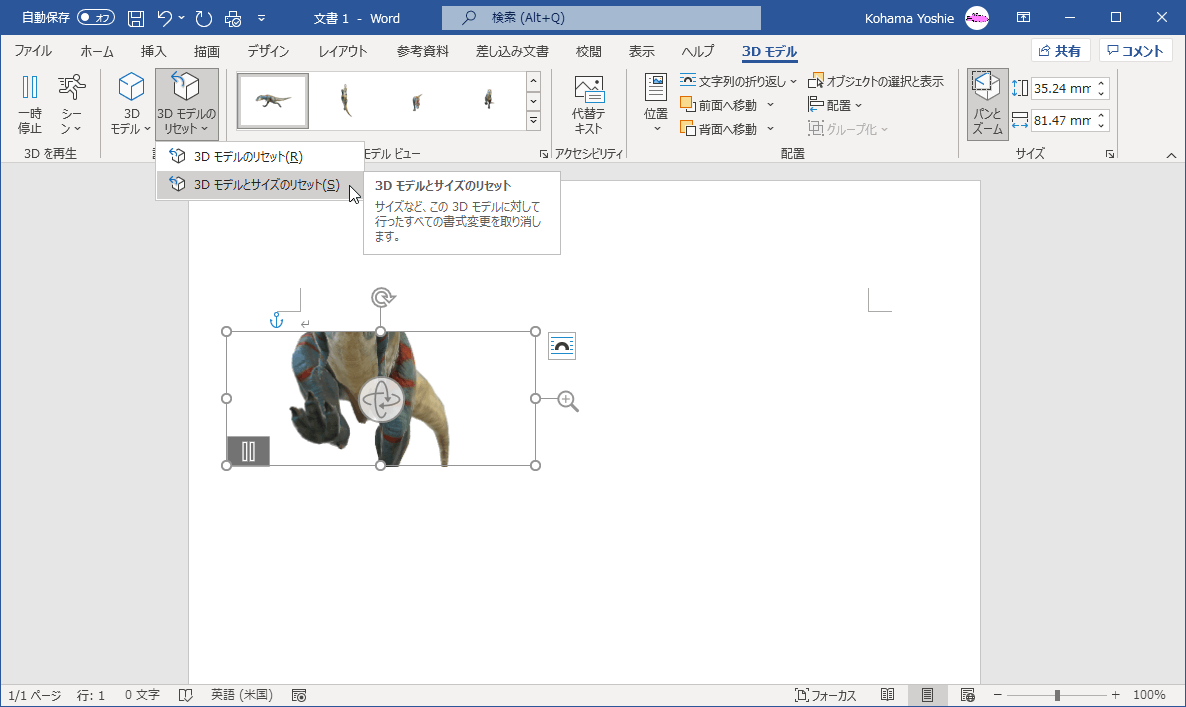
Task: Click the width field 81.47 mm
Action: pyautogui.click(x=1061, y=120)
